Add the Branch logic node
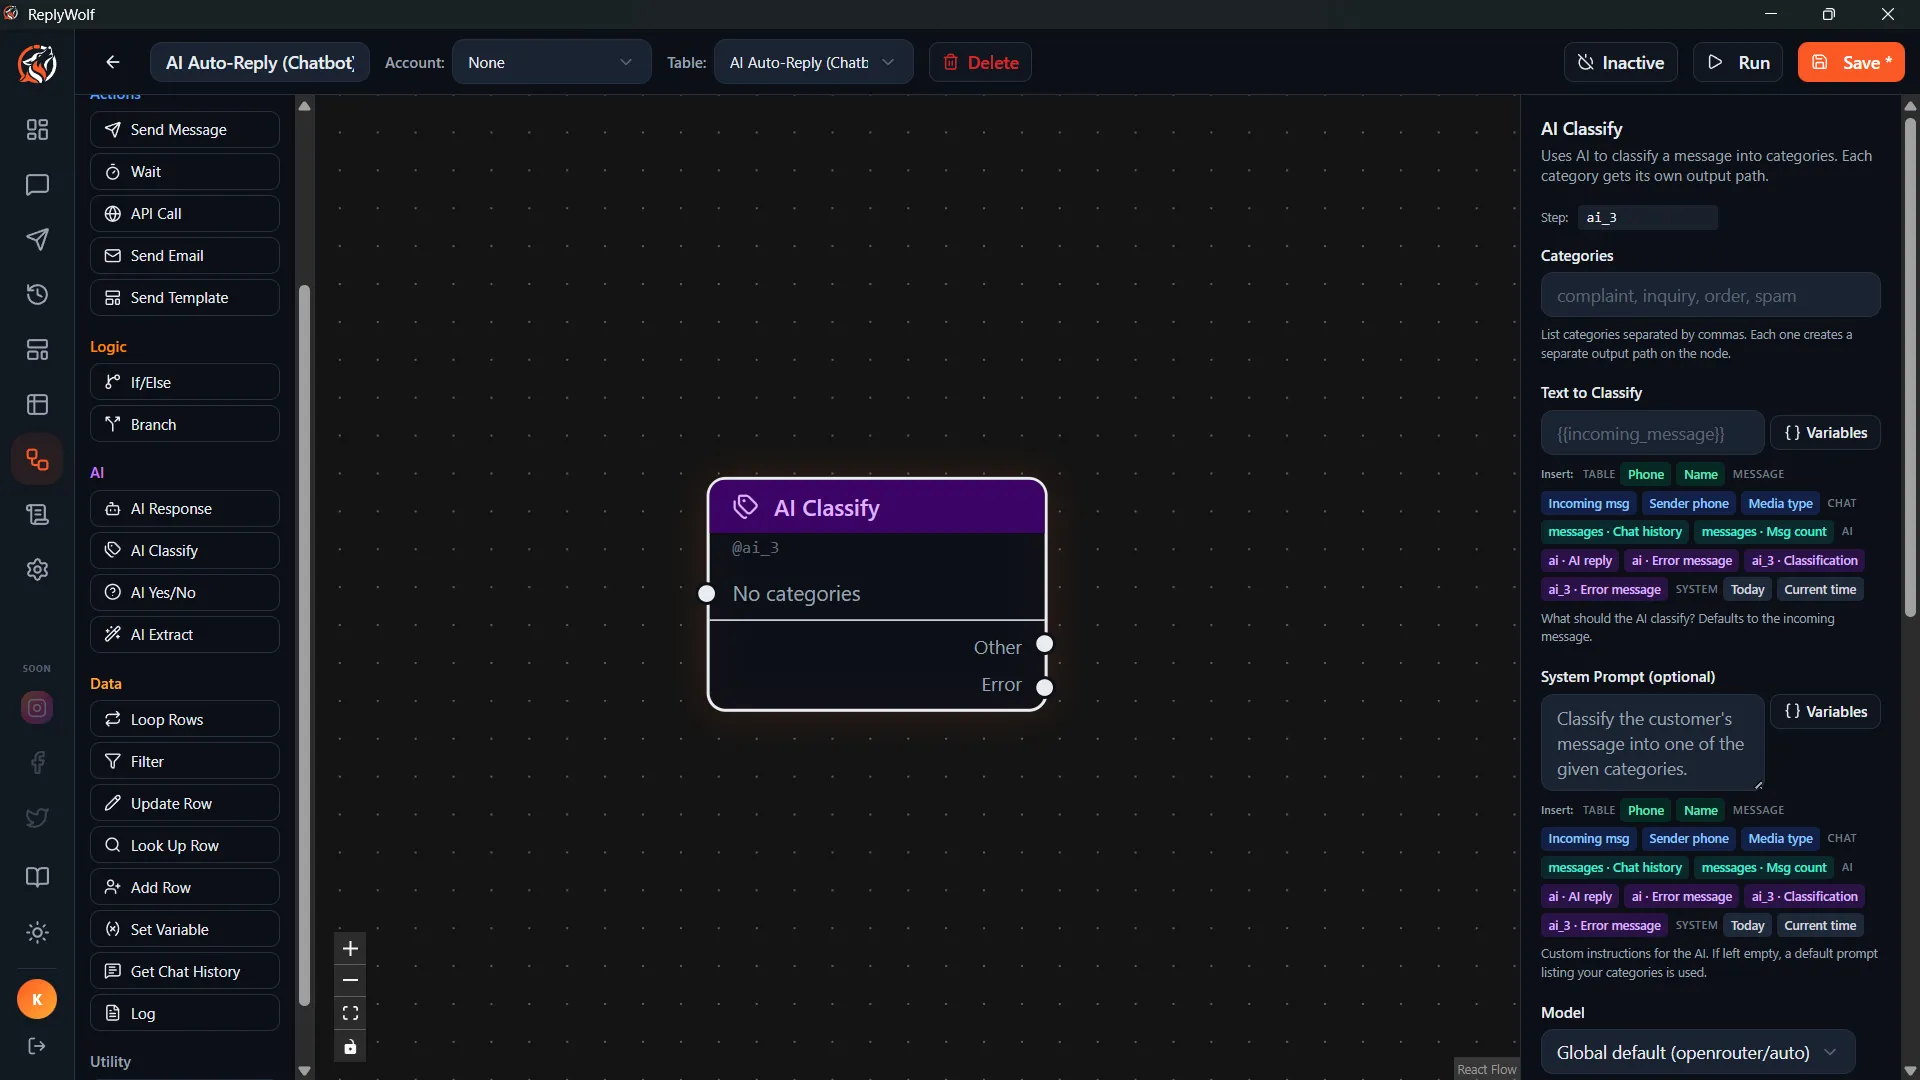The width and height of the screenshot is (1920, 1080). click(184, 424)
